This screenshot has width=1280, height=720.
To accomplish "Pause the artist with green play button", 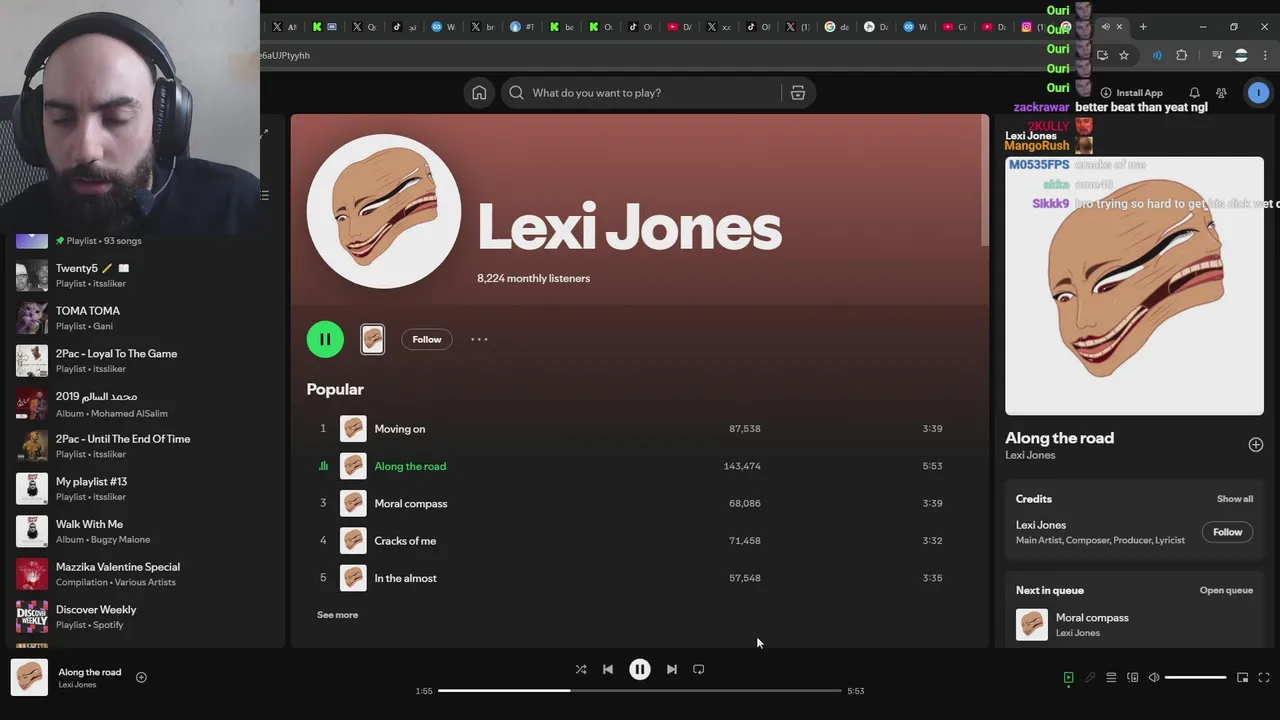I will [325, 339].
